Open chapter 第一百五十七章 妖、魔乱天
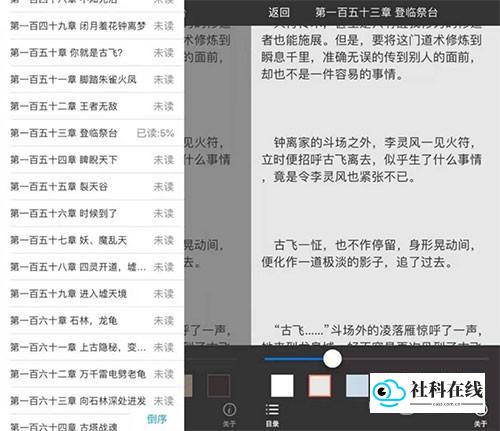 tap(92, 240)
